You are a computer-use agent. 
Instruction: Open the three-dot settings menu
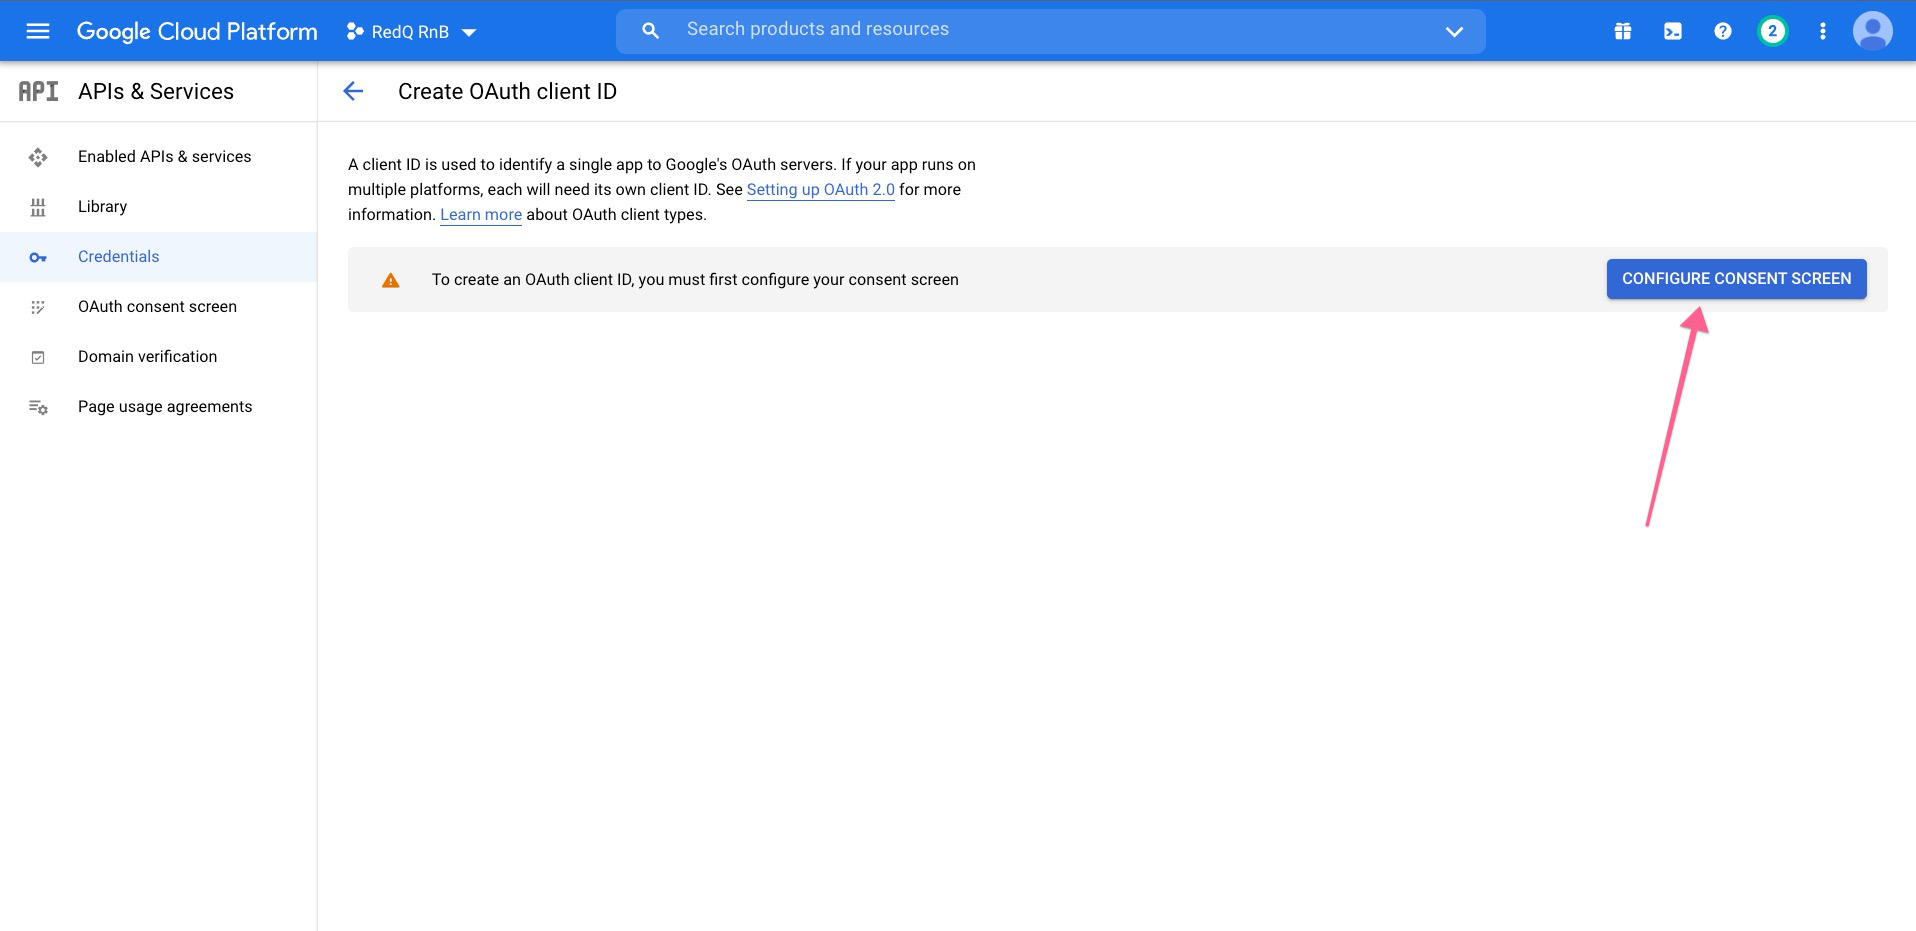pyautogui.click(x=1823, y=31)
